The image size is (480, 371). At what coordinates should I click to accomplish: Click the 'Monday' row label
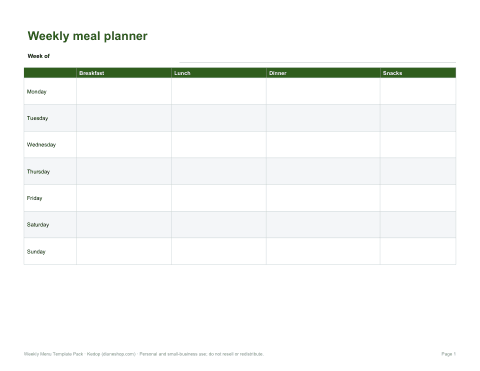click(37, 92)
